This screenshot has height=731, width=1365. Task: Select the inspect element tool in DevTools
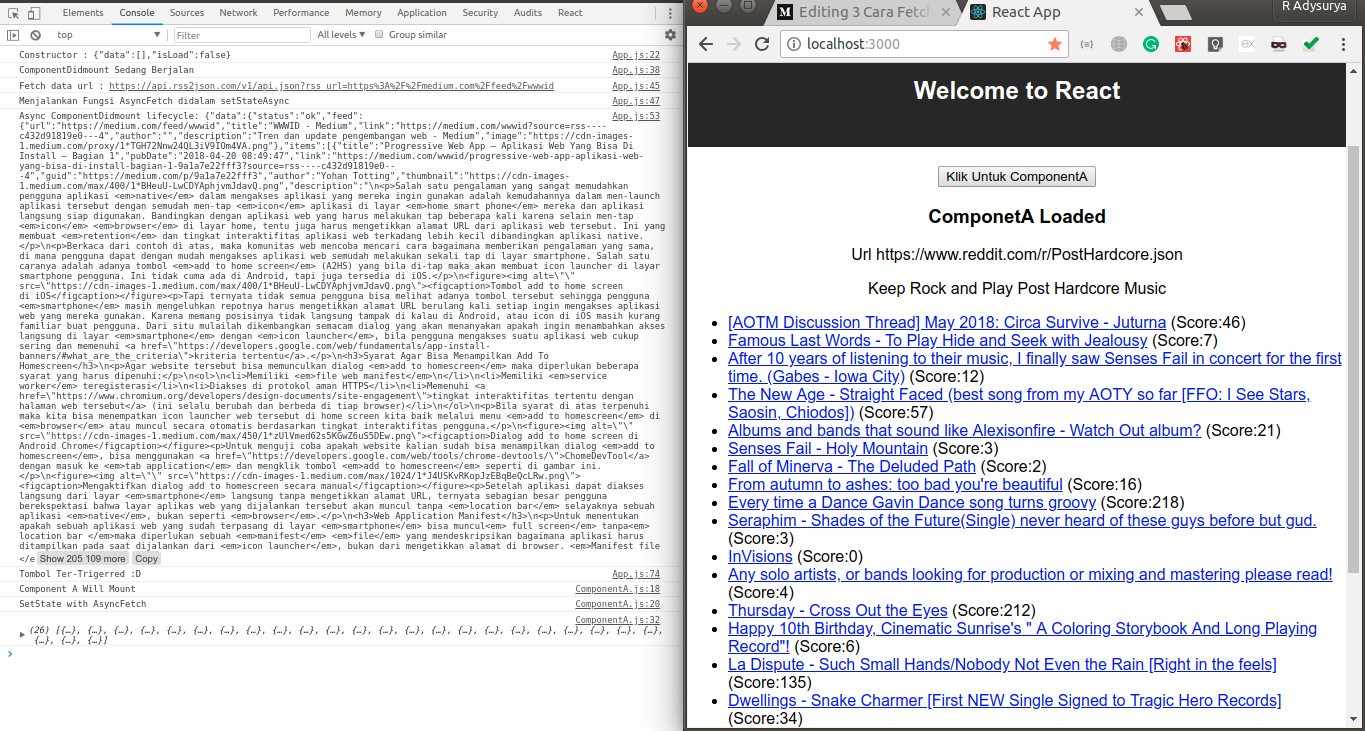11,13
